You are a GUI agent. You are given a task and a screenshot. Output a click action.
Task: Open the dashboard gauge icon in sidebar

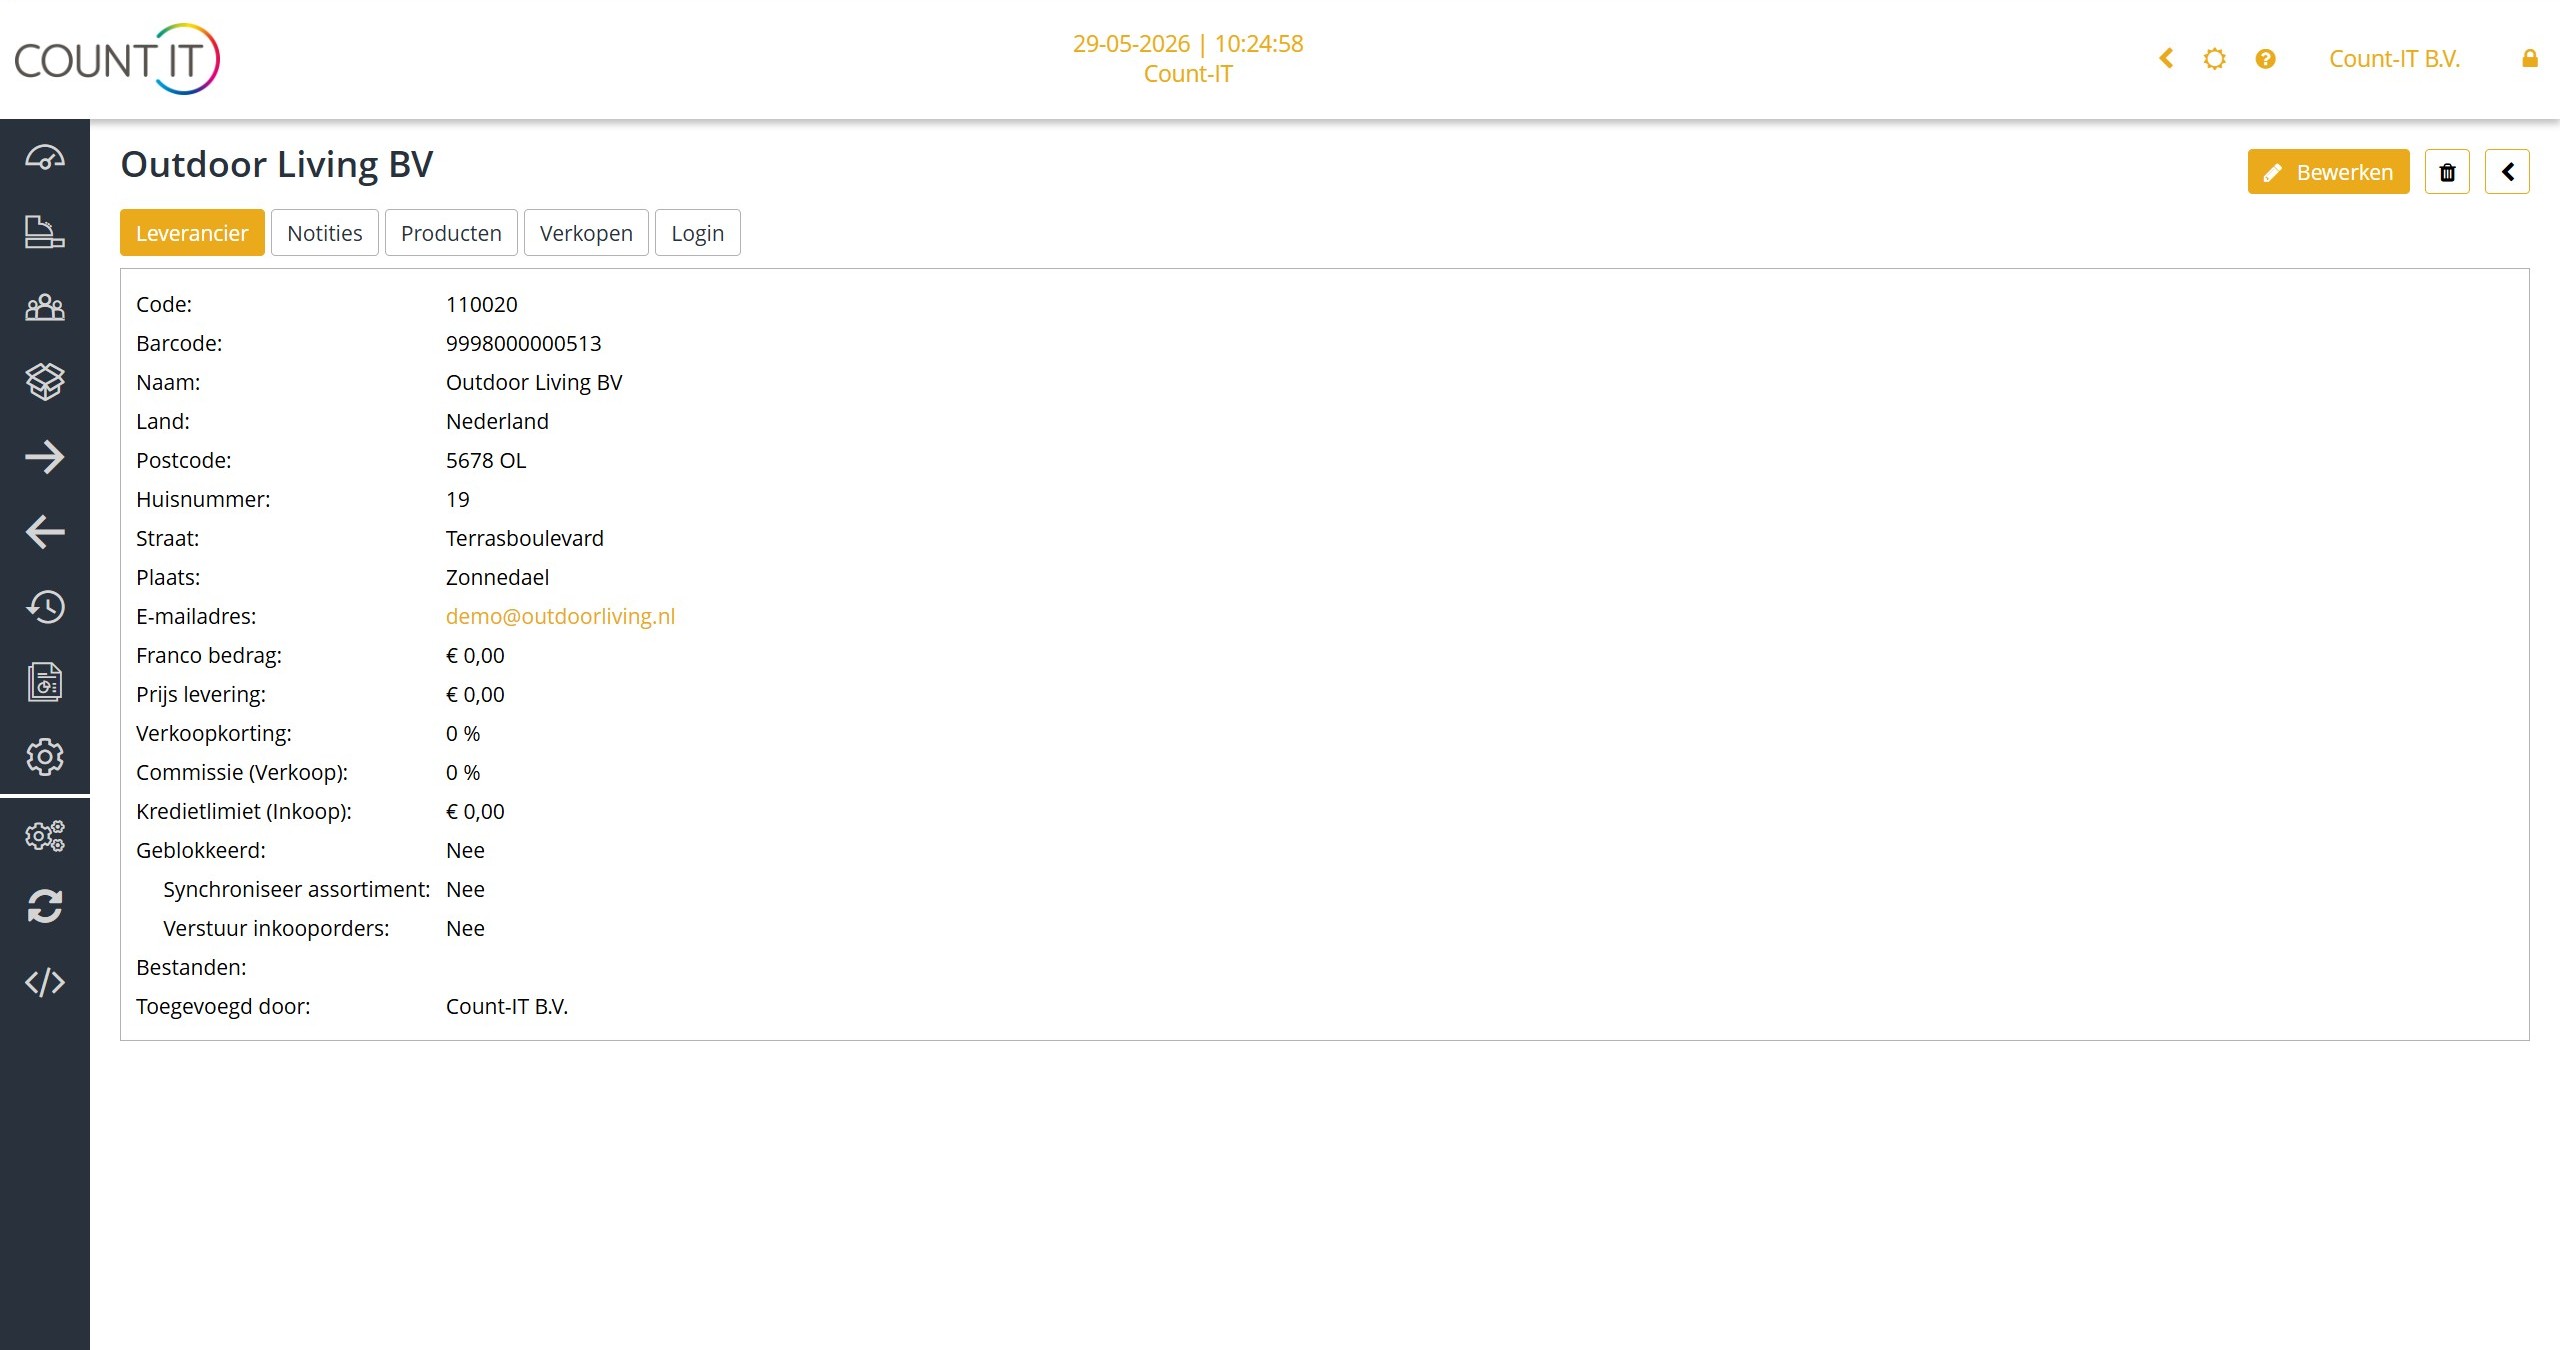pyautogui.click(x=45, y=157)
